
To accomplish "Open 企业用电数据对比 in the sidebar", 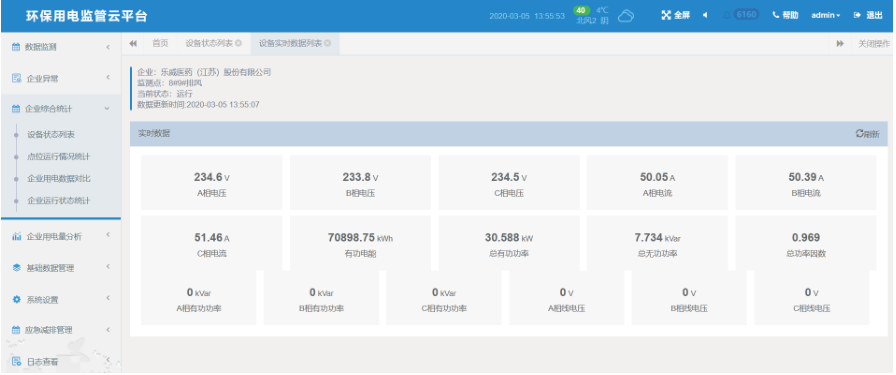I will (x=59, y=179).
